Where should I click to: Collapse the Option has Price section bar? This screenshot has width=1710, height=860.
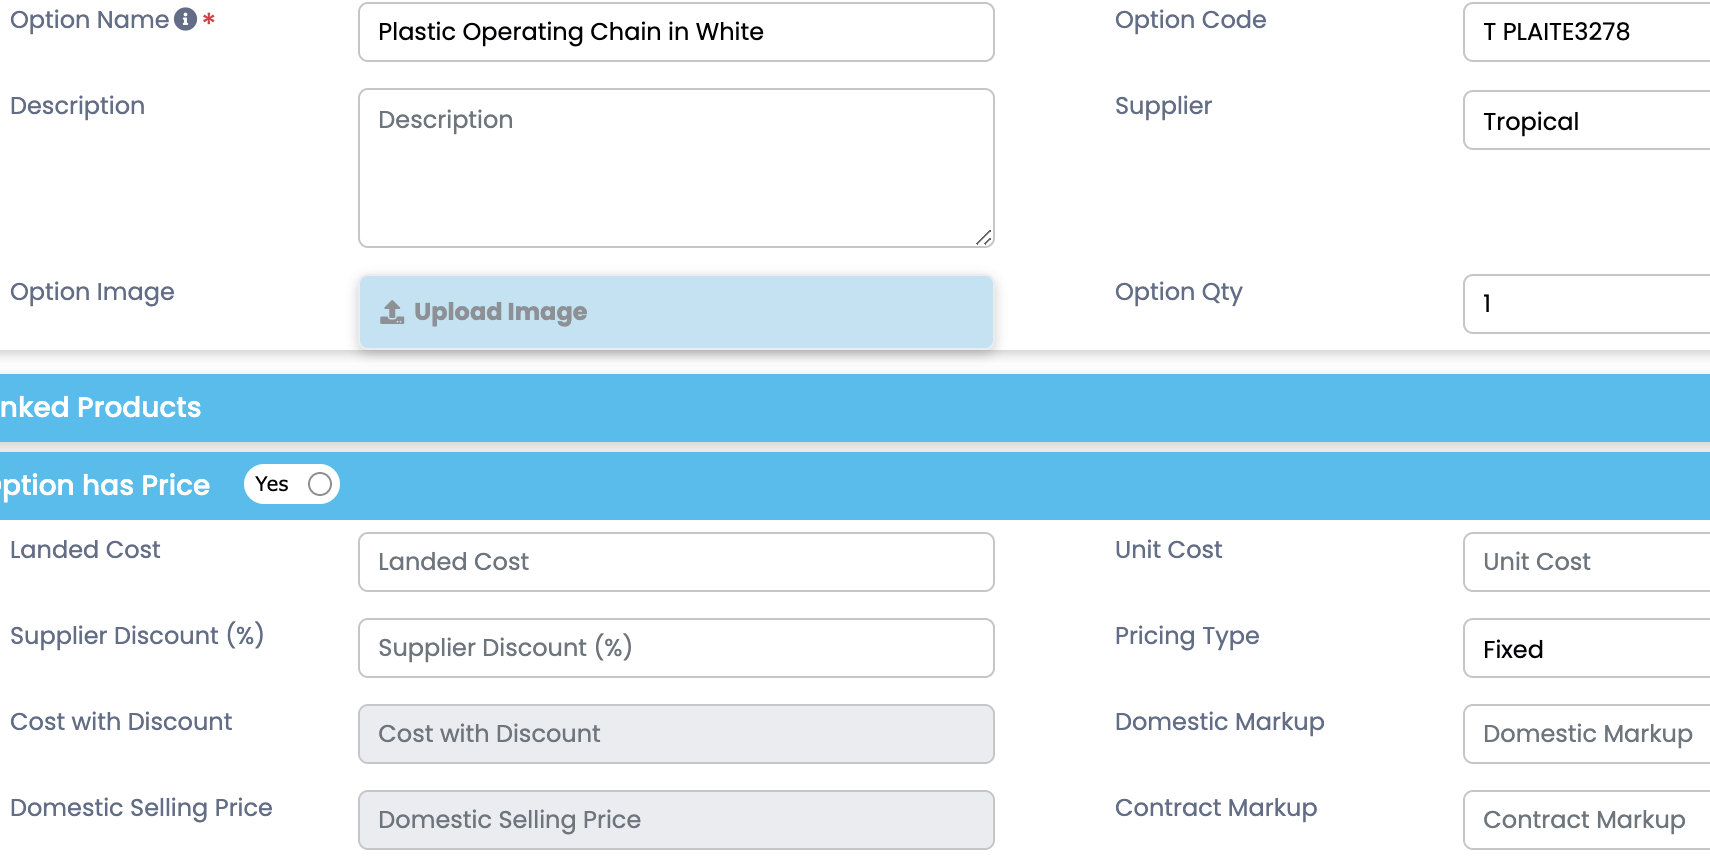(900, 486)
